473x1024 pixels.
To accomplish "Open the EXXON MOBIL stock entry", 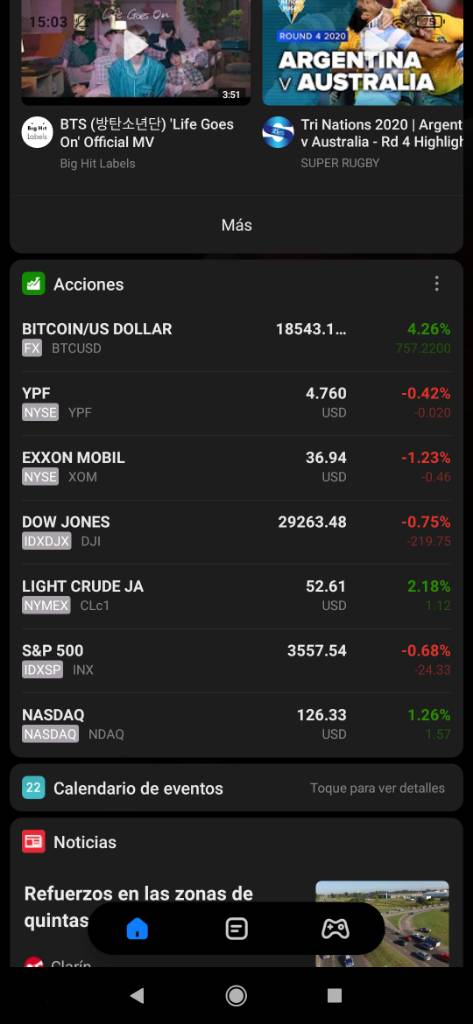I will [x=236, y=467].
